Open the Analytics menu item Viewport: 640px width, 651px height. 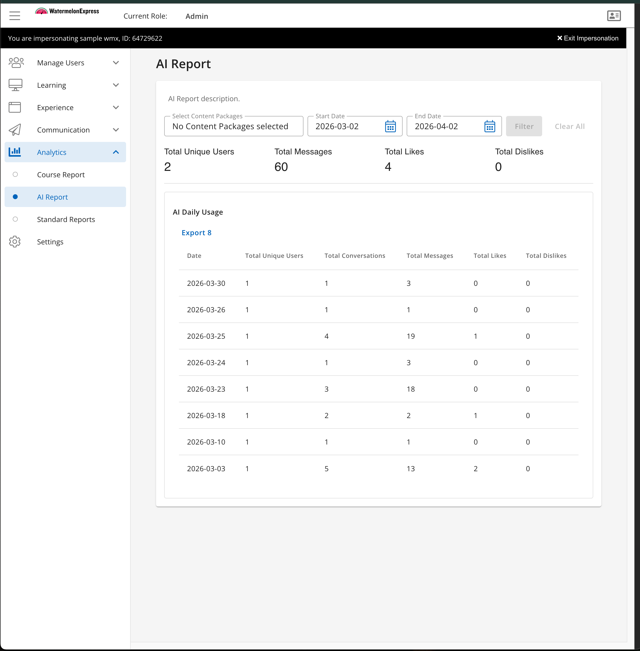(52, 152)
